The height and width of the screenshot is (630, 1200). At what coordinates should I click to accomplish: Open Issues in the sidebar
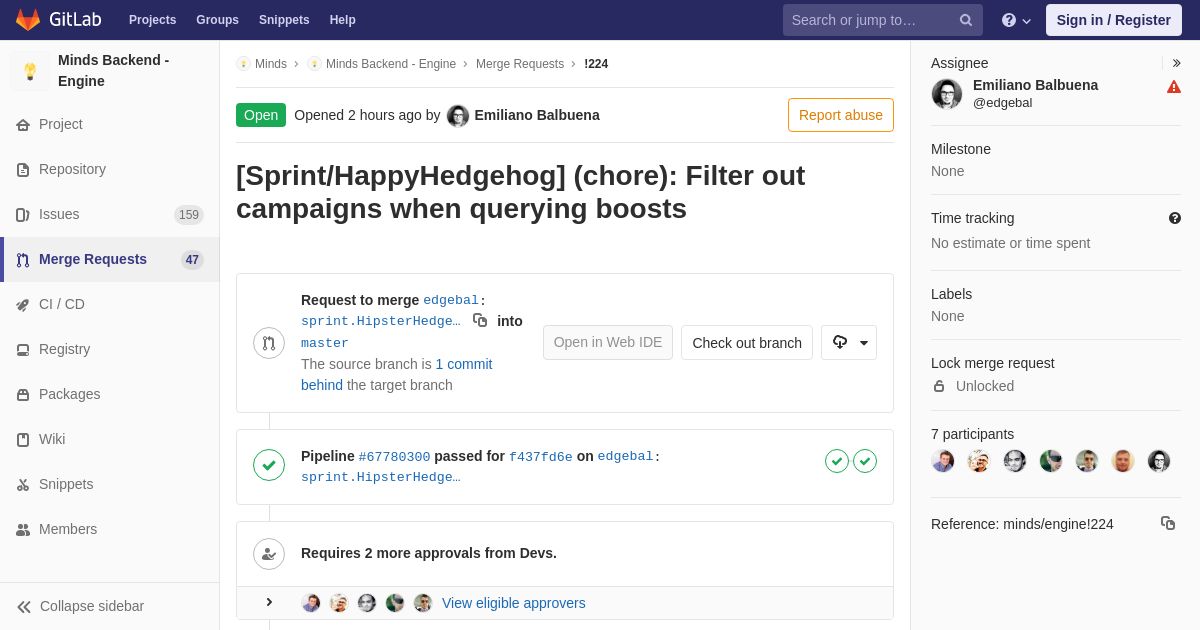point(110,214)
